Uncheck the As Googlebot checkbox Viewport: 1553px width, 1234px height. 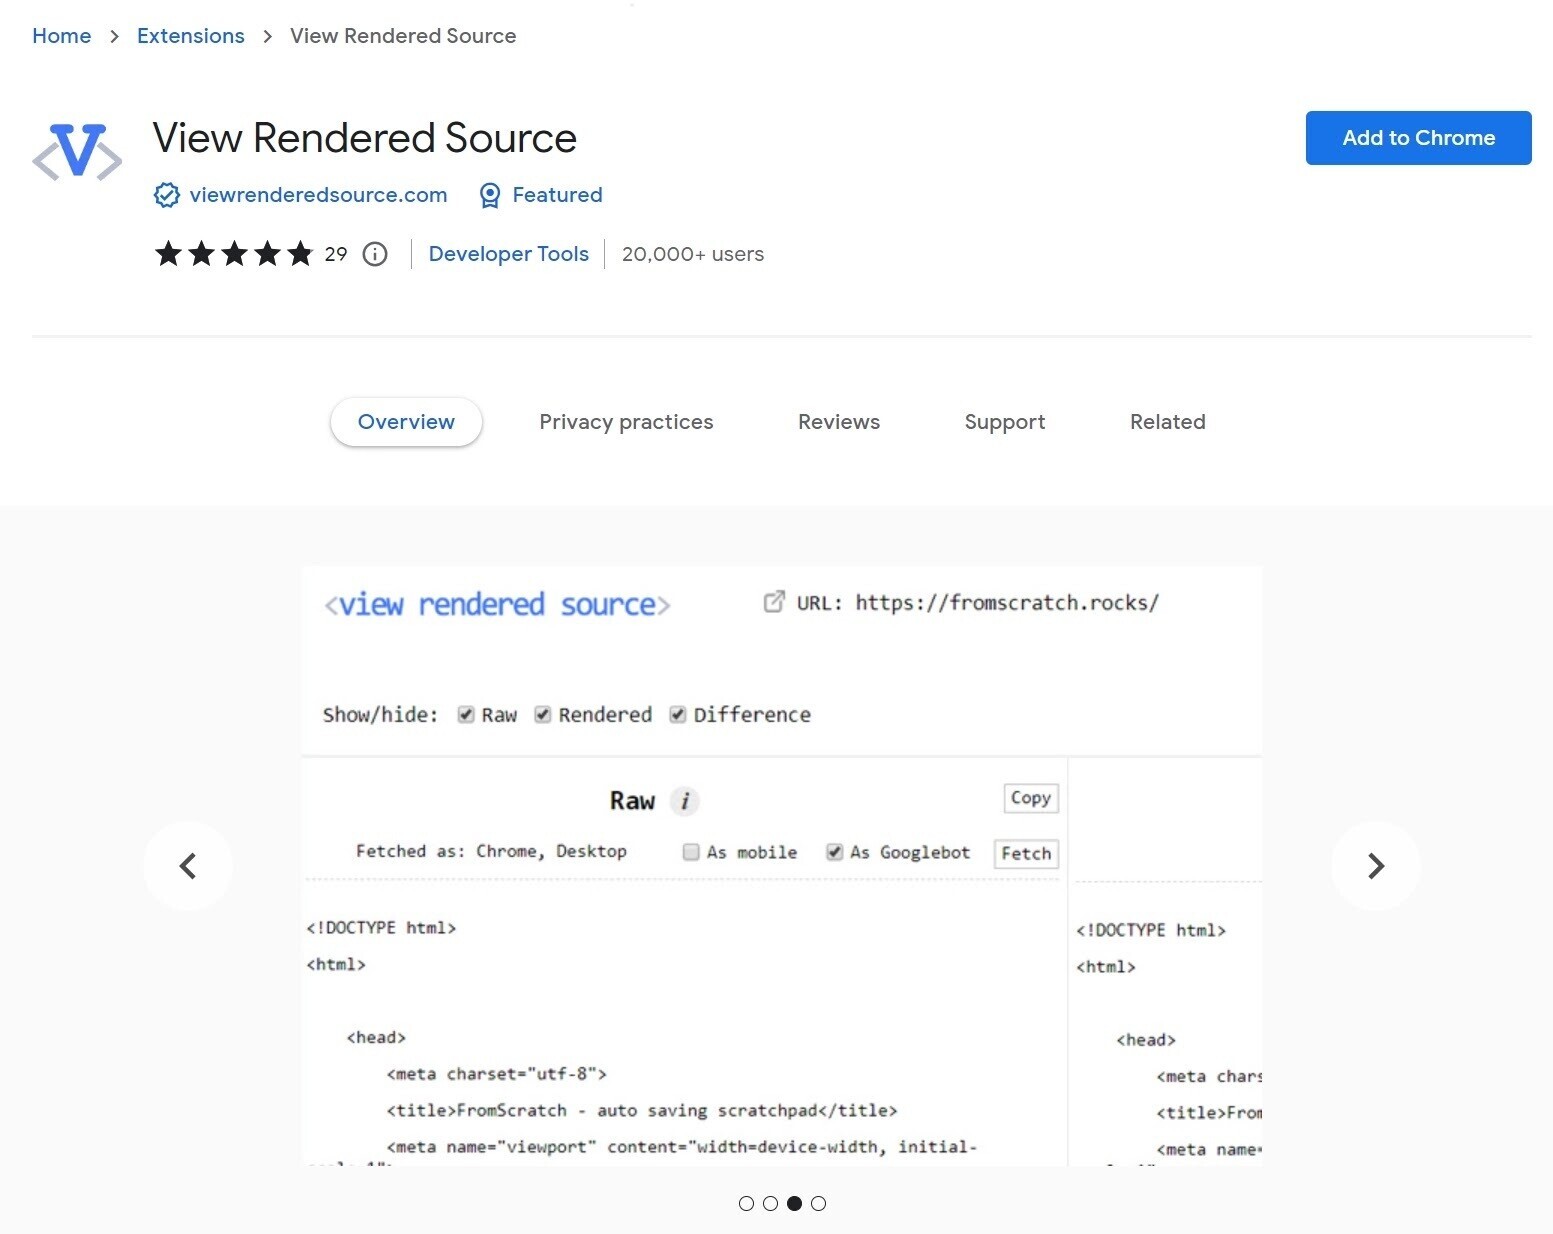834,852
